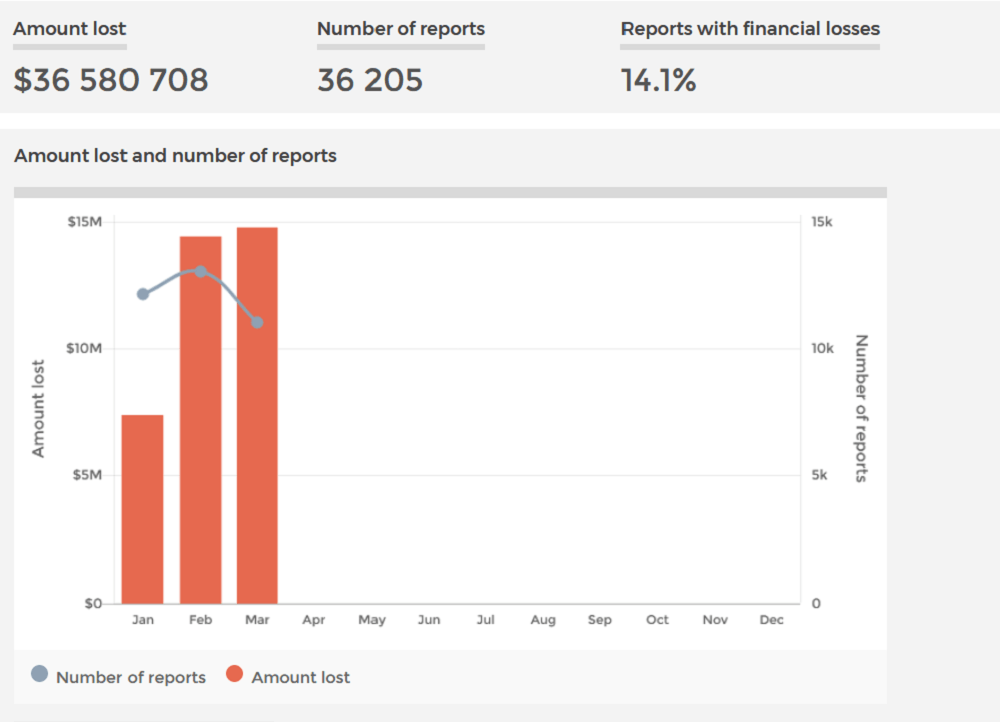Select the Dec month label

[x=772, y=620]
